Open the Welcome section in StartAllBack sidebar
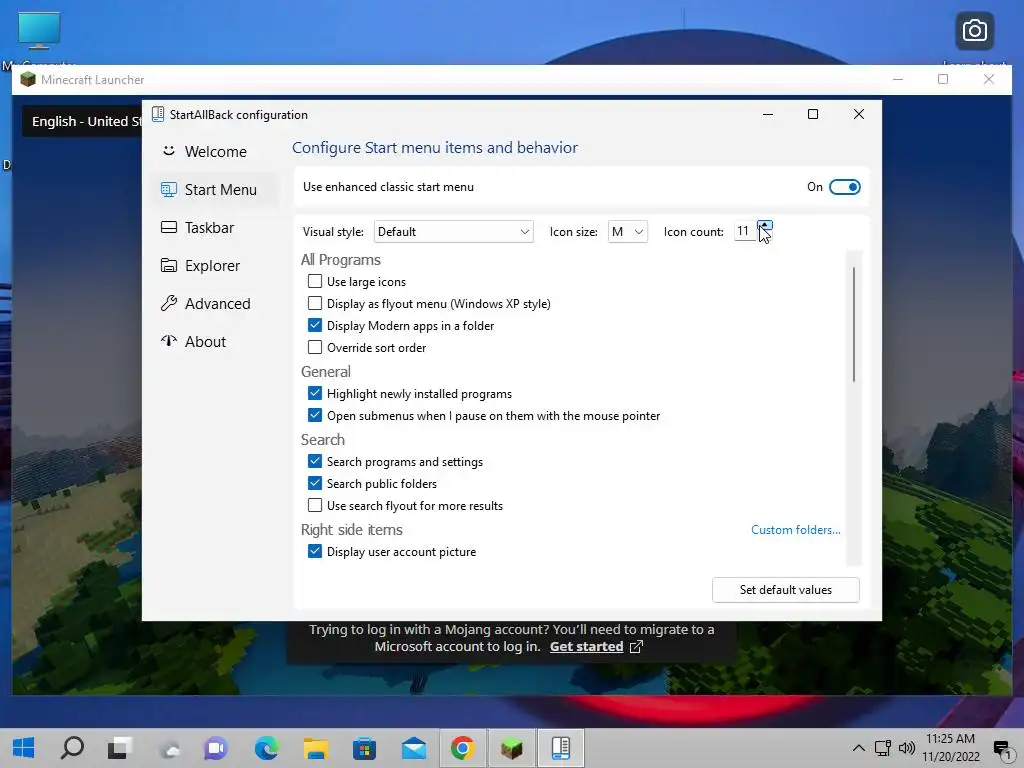Image resolution: width=1024 pixels, height=768 pixels. 204,152
